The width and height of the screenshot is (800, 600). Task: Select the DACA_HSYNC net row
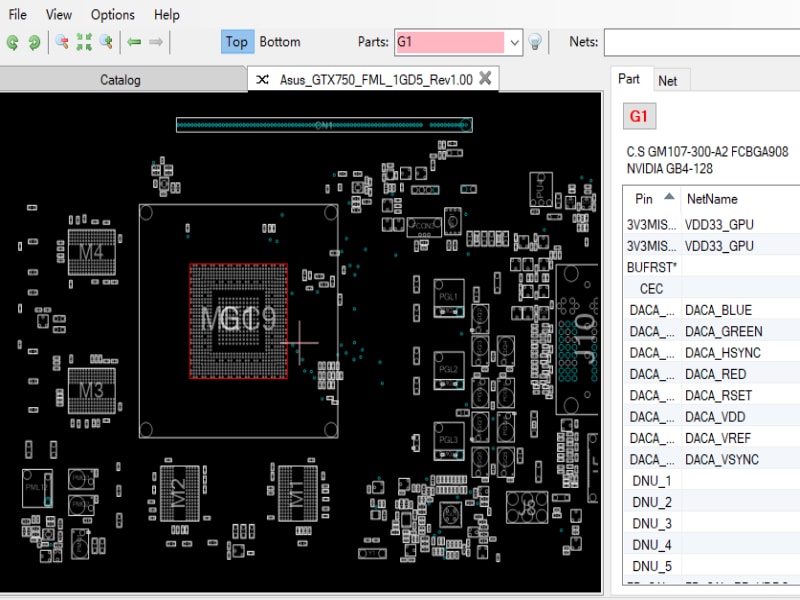(x=711, y=353)
